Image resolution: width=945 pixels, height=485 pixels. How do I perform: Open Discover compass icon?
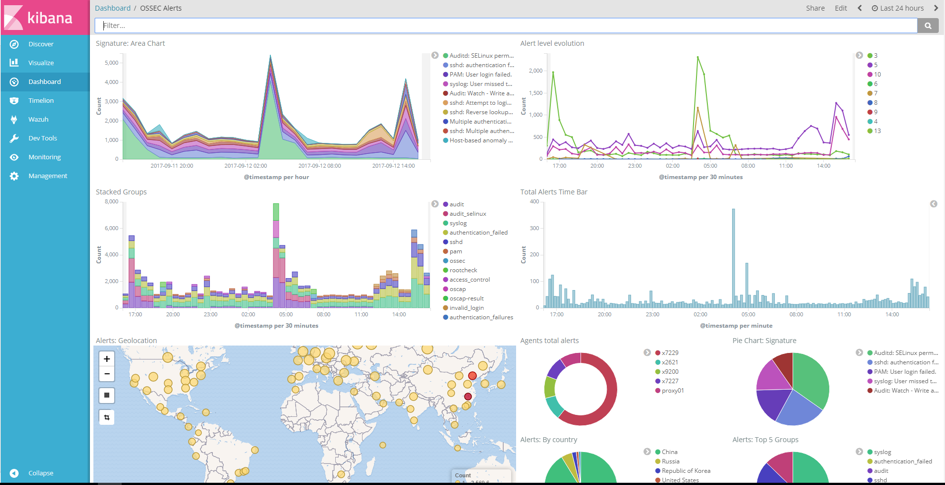coord(14,44)
